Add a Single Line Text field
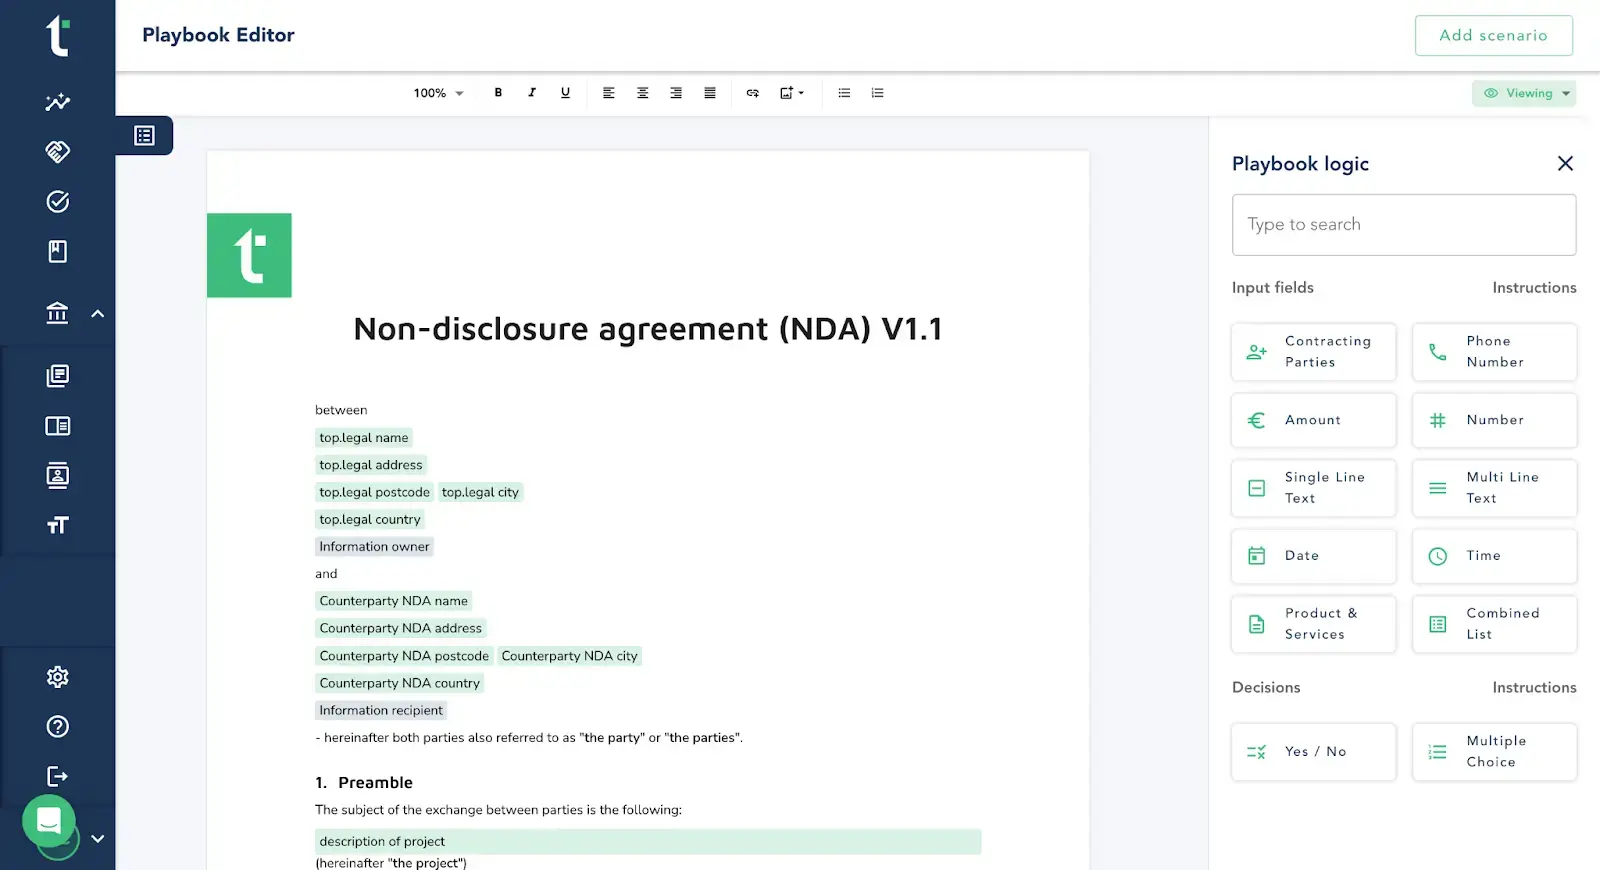Viewport: 1600px width, 870px height. click(x=1314, y=488)
